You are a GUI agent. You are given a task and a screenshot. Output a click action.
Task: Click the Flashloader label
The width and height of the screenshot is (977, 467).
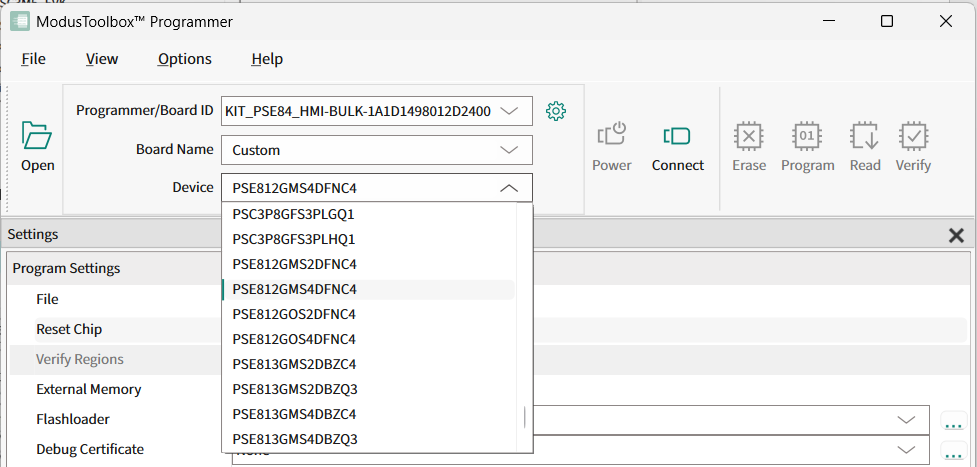tap(73, 419)
